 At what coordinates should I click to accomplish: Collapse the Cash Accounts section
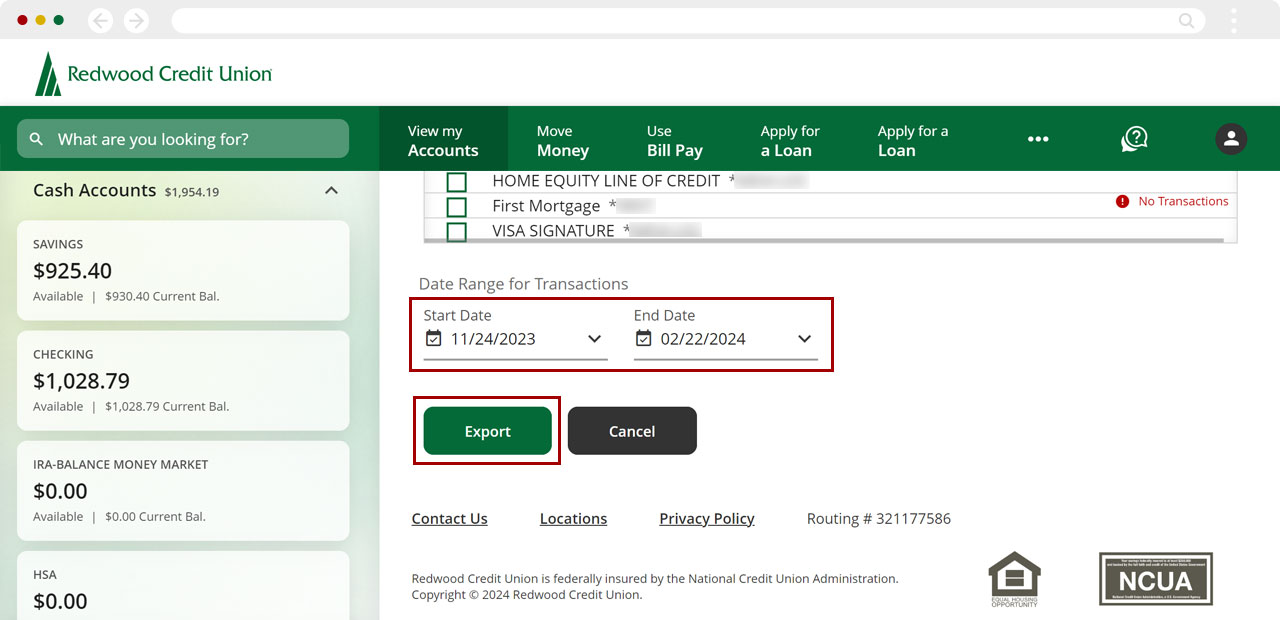(x=332, y=190)
